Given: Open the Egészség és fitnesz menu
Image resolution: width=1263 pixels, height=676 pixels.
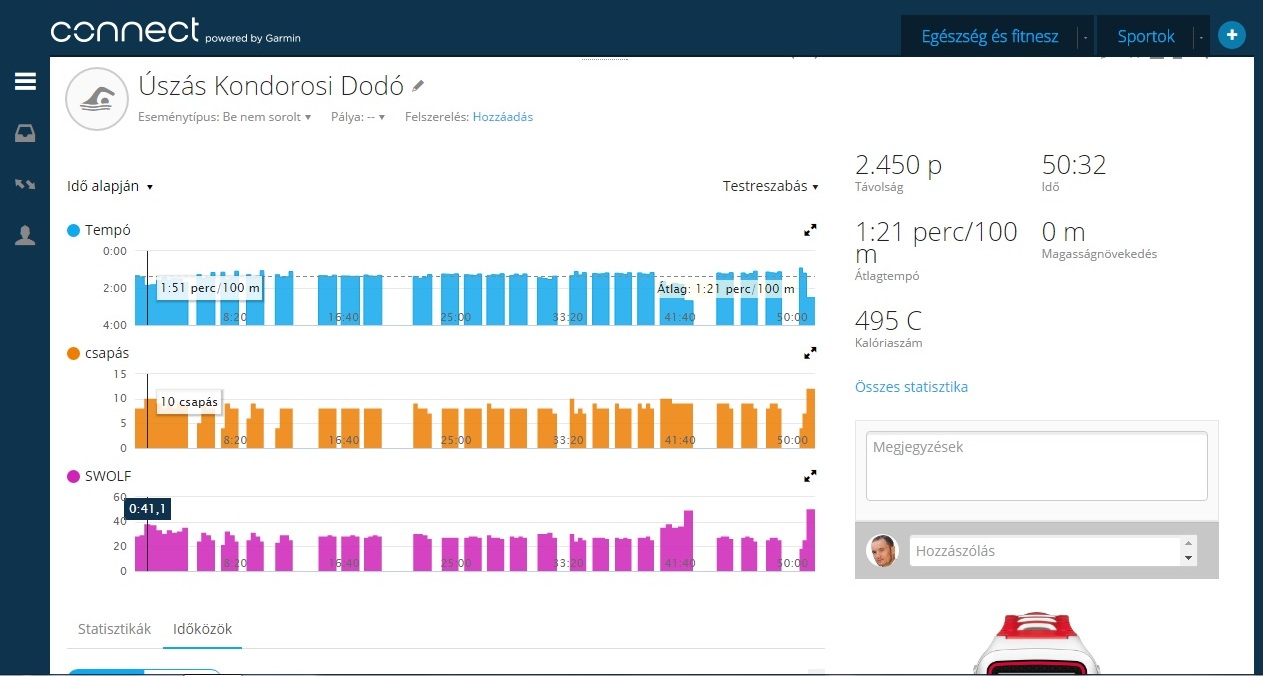Looking at the screenshot, I should (x=990, y=37).
